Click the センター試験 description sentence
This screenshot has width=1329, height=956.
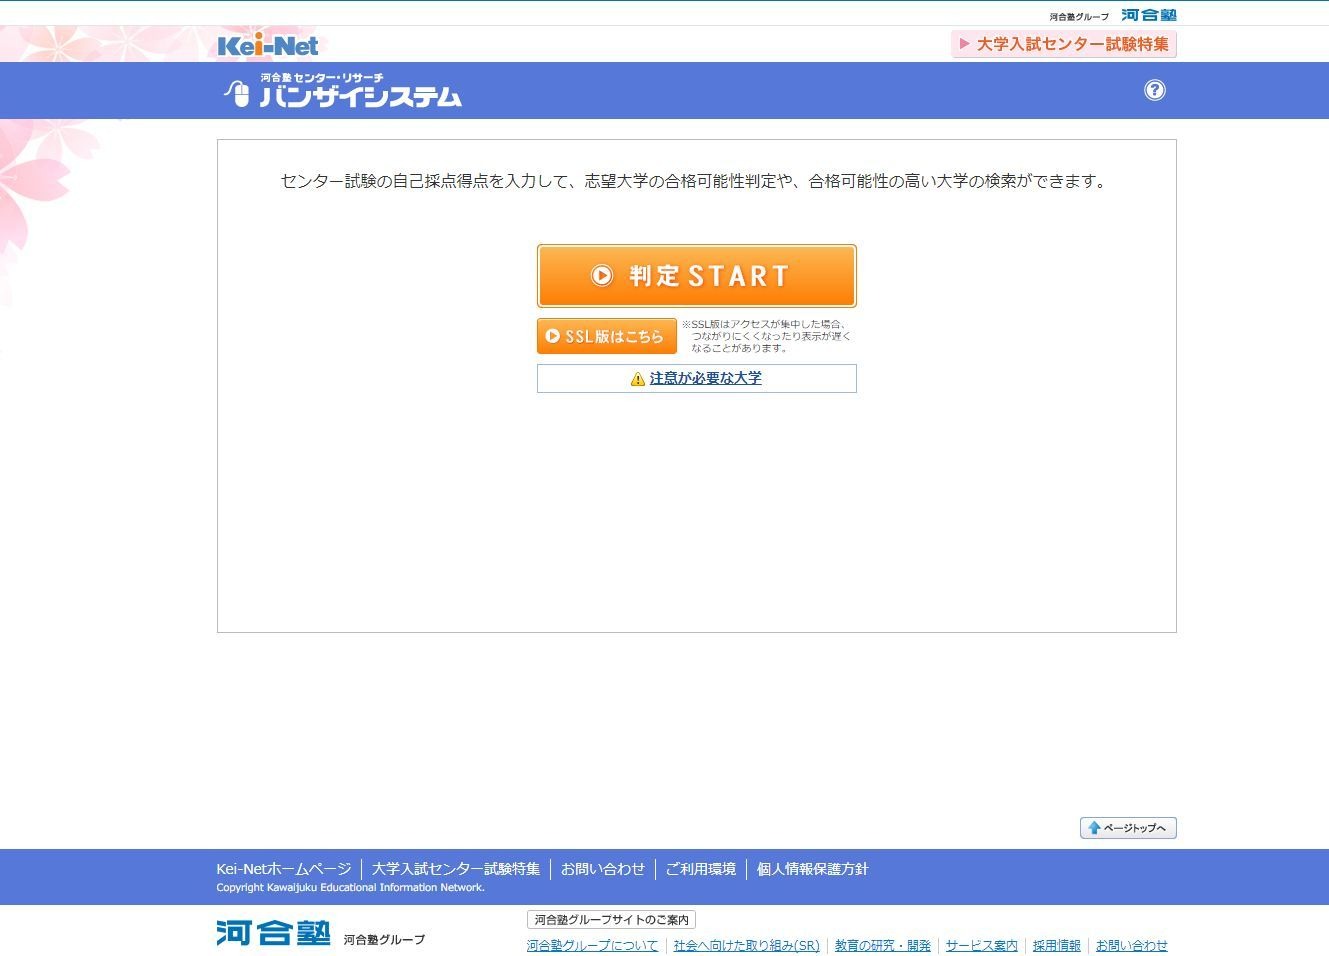(696, 181)
